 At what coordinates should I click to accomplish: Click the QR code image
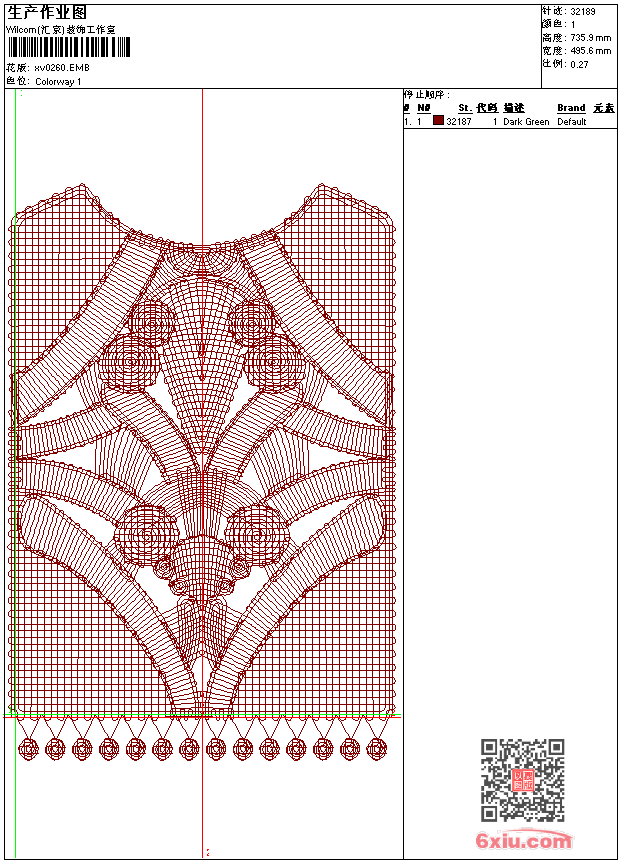click(522, 780)
